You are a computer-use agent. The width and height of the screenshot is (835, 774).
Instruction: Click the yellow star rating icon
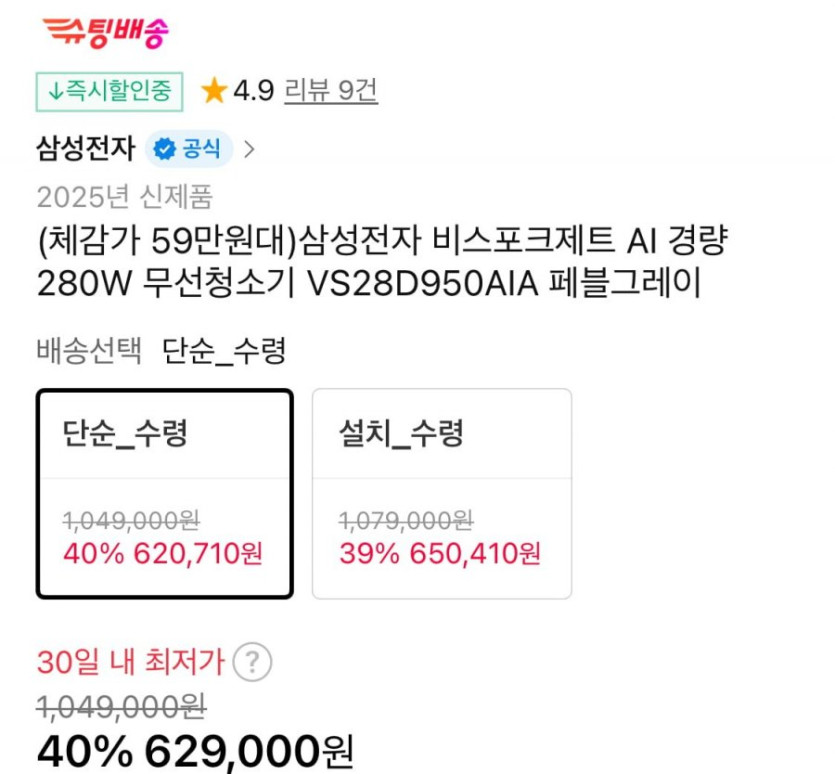click(x=213, y=92)
